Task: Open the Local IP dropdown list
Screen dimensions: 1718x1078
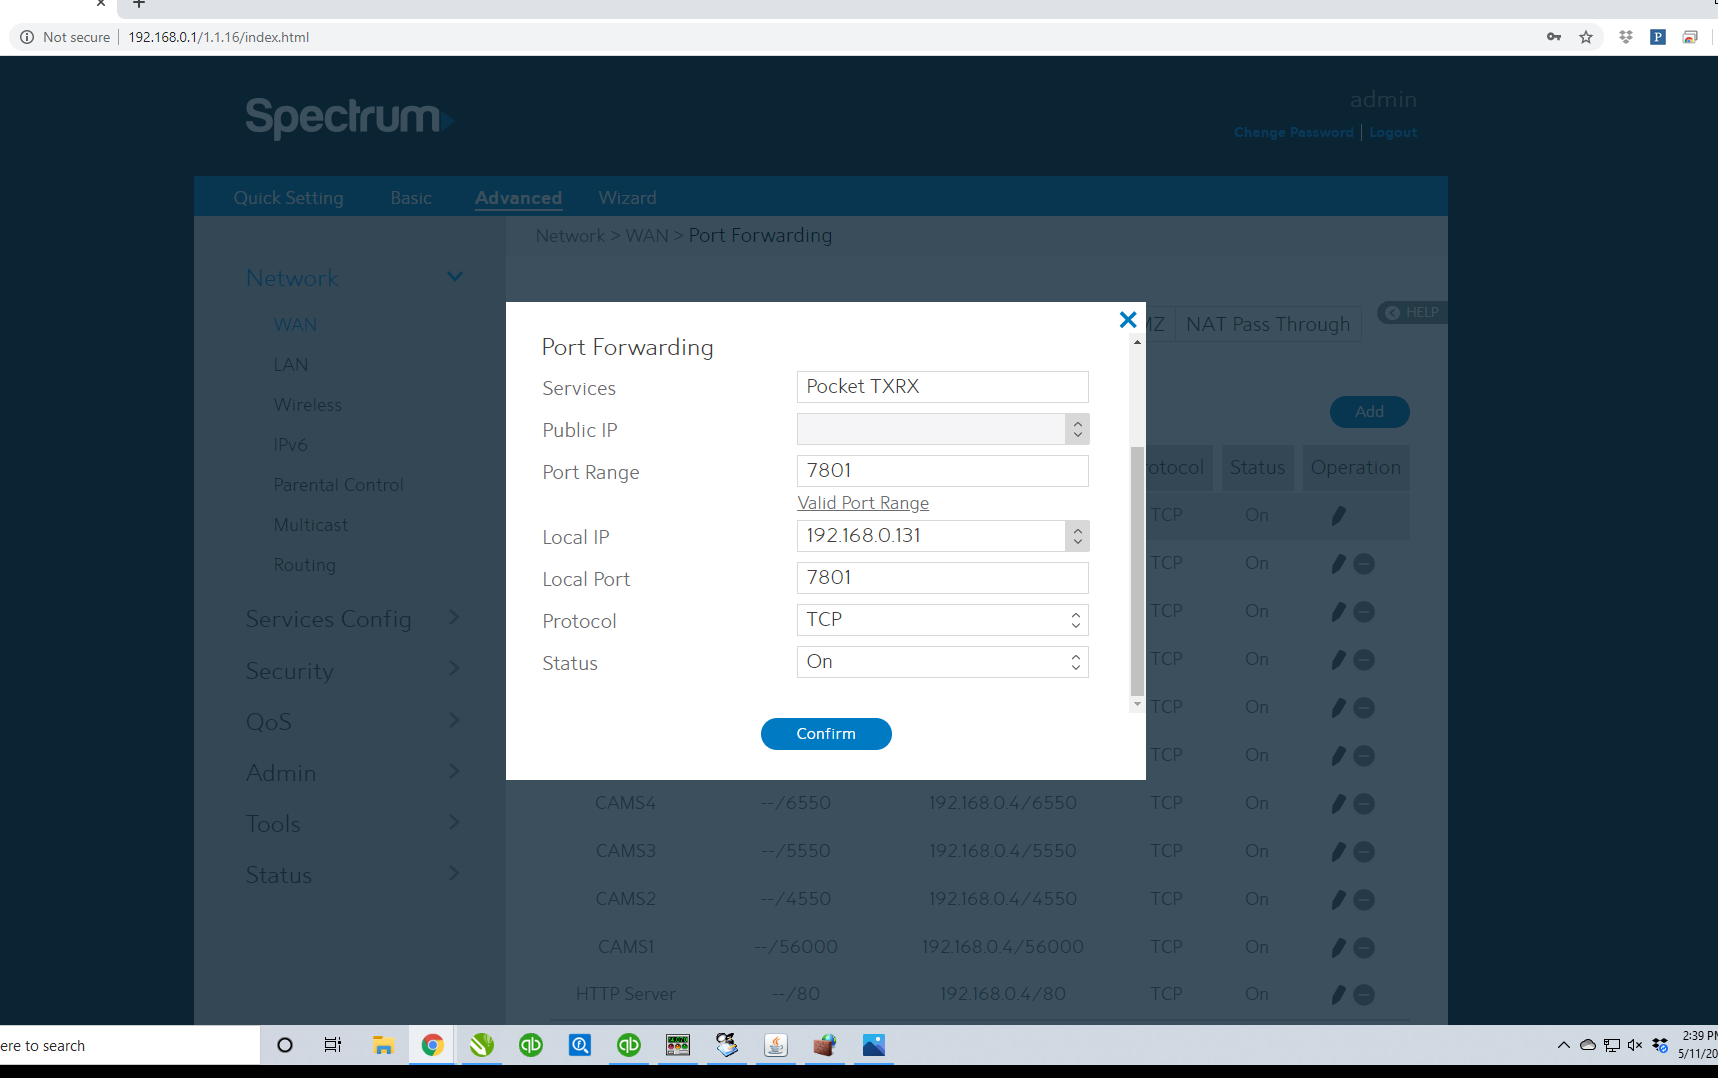Action: pyautogui.click(x=1077, y=536)
